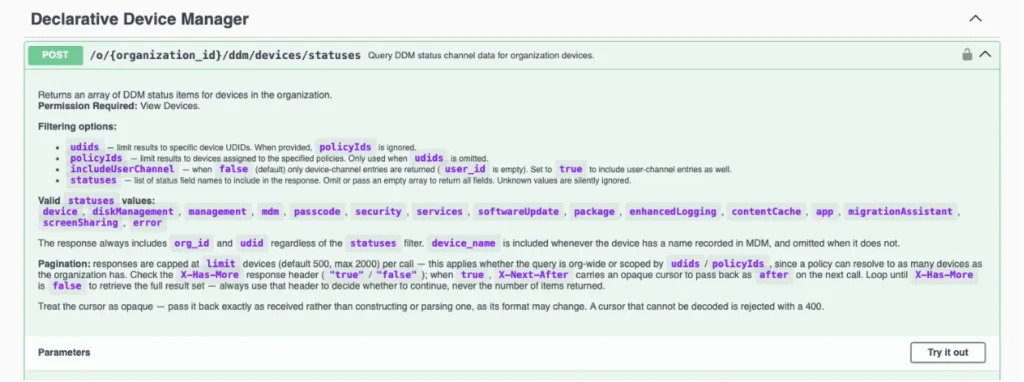This screenshot has width=1024, height=382.
Task: Click the 'enhancedLogging' status value
Action: pyautogui.click(x=673, y=212)
